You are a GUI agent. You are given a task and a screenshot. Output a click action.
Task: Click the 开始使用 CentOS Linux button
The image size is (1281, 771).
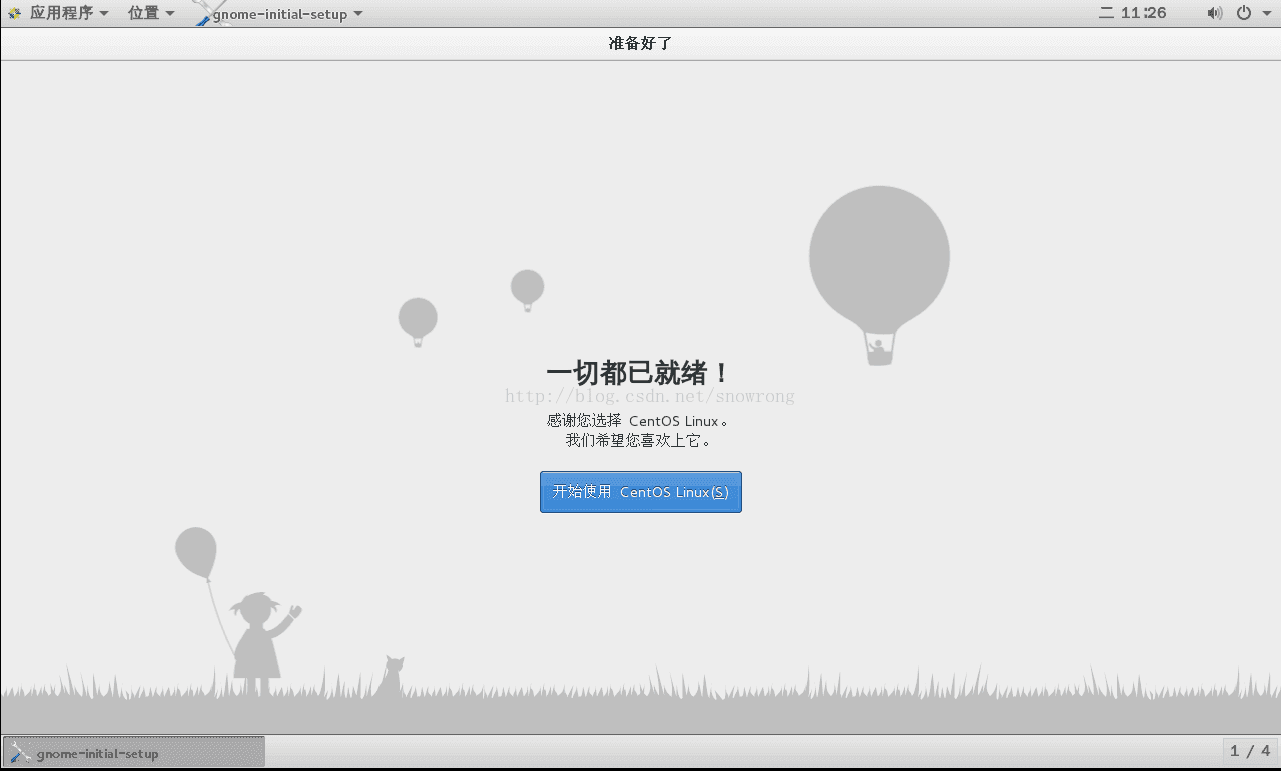point(640,492)
